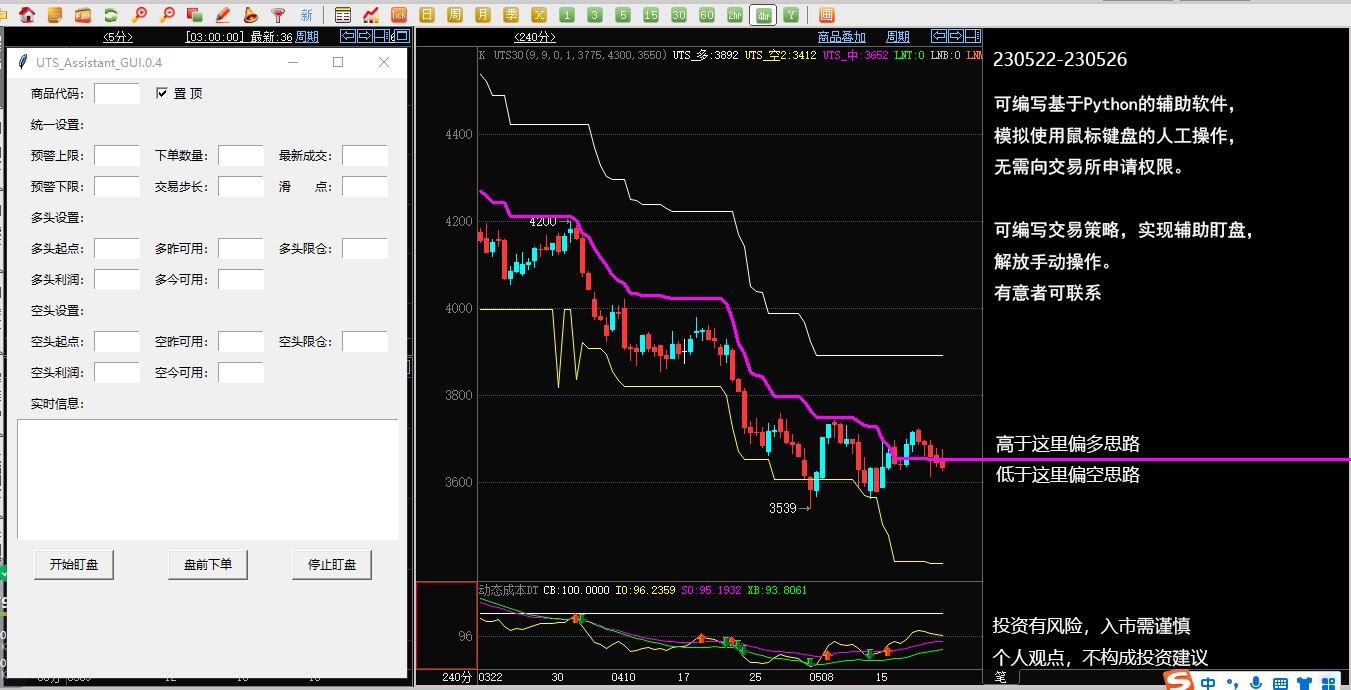The width and height of the screenshot is (1351, 690).
Task: Click 停止盯盘 button
Action: click(332, 564)
